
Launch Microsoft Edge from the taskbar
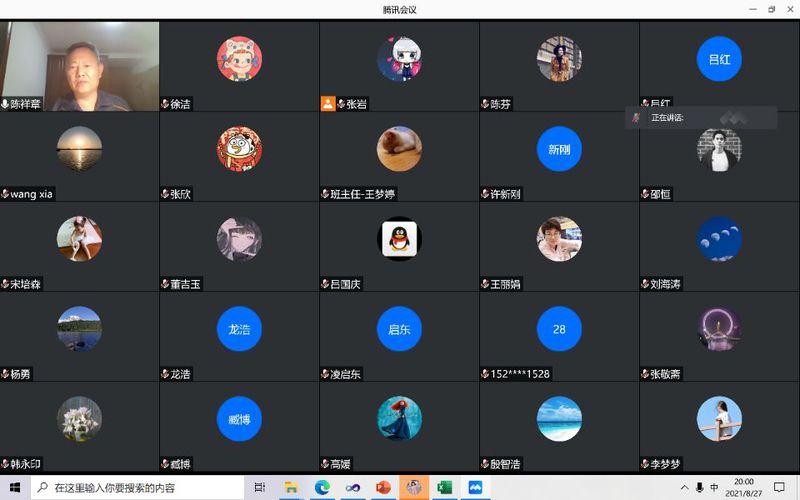(321, 487)
